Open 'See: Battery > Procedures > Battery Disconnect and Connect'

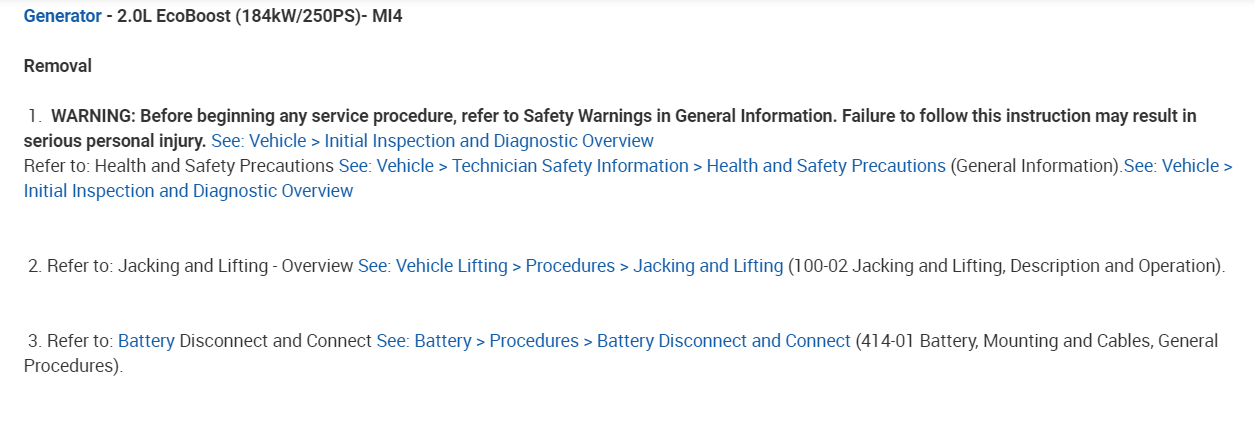[613, 341]
